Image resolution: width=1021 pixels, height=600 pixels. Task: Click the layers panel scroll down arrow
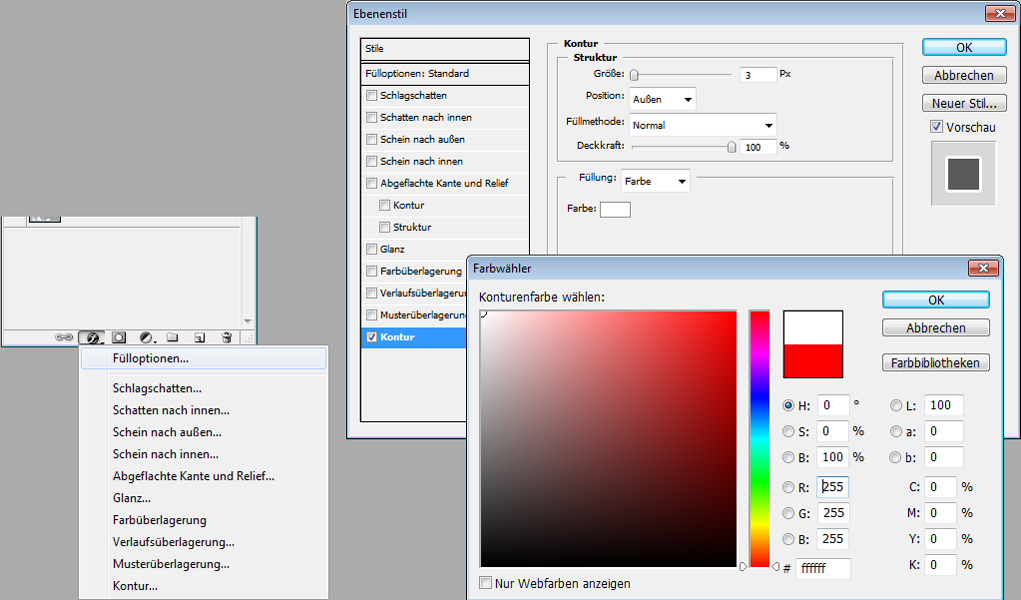247,321
